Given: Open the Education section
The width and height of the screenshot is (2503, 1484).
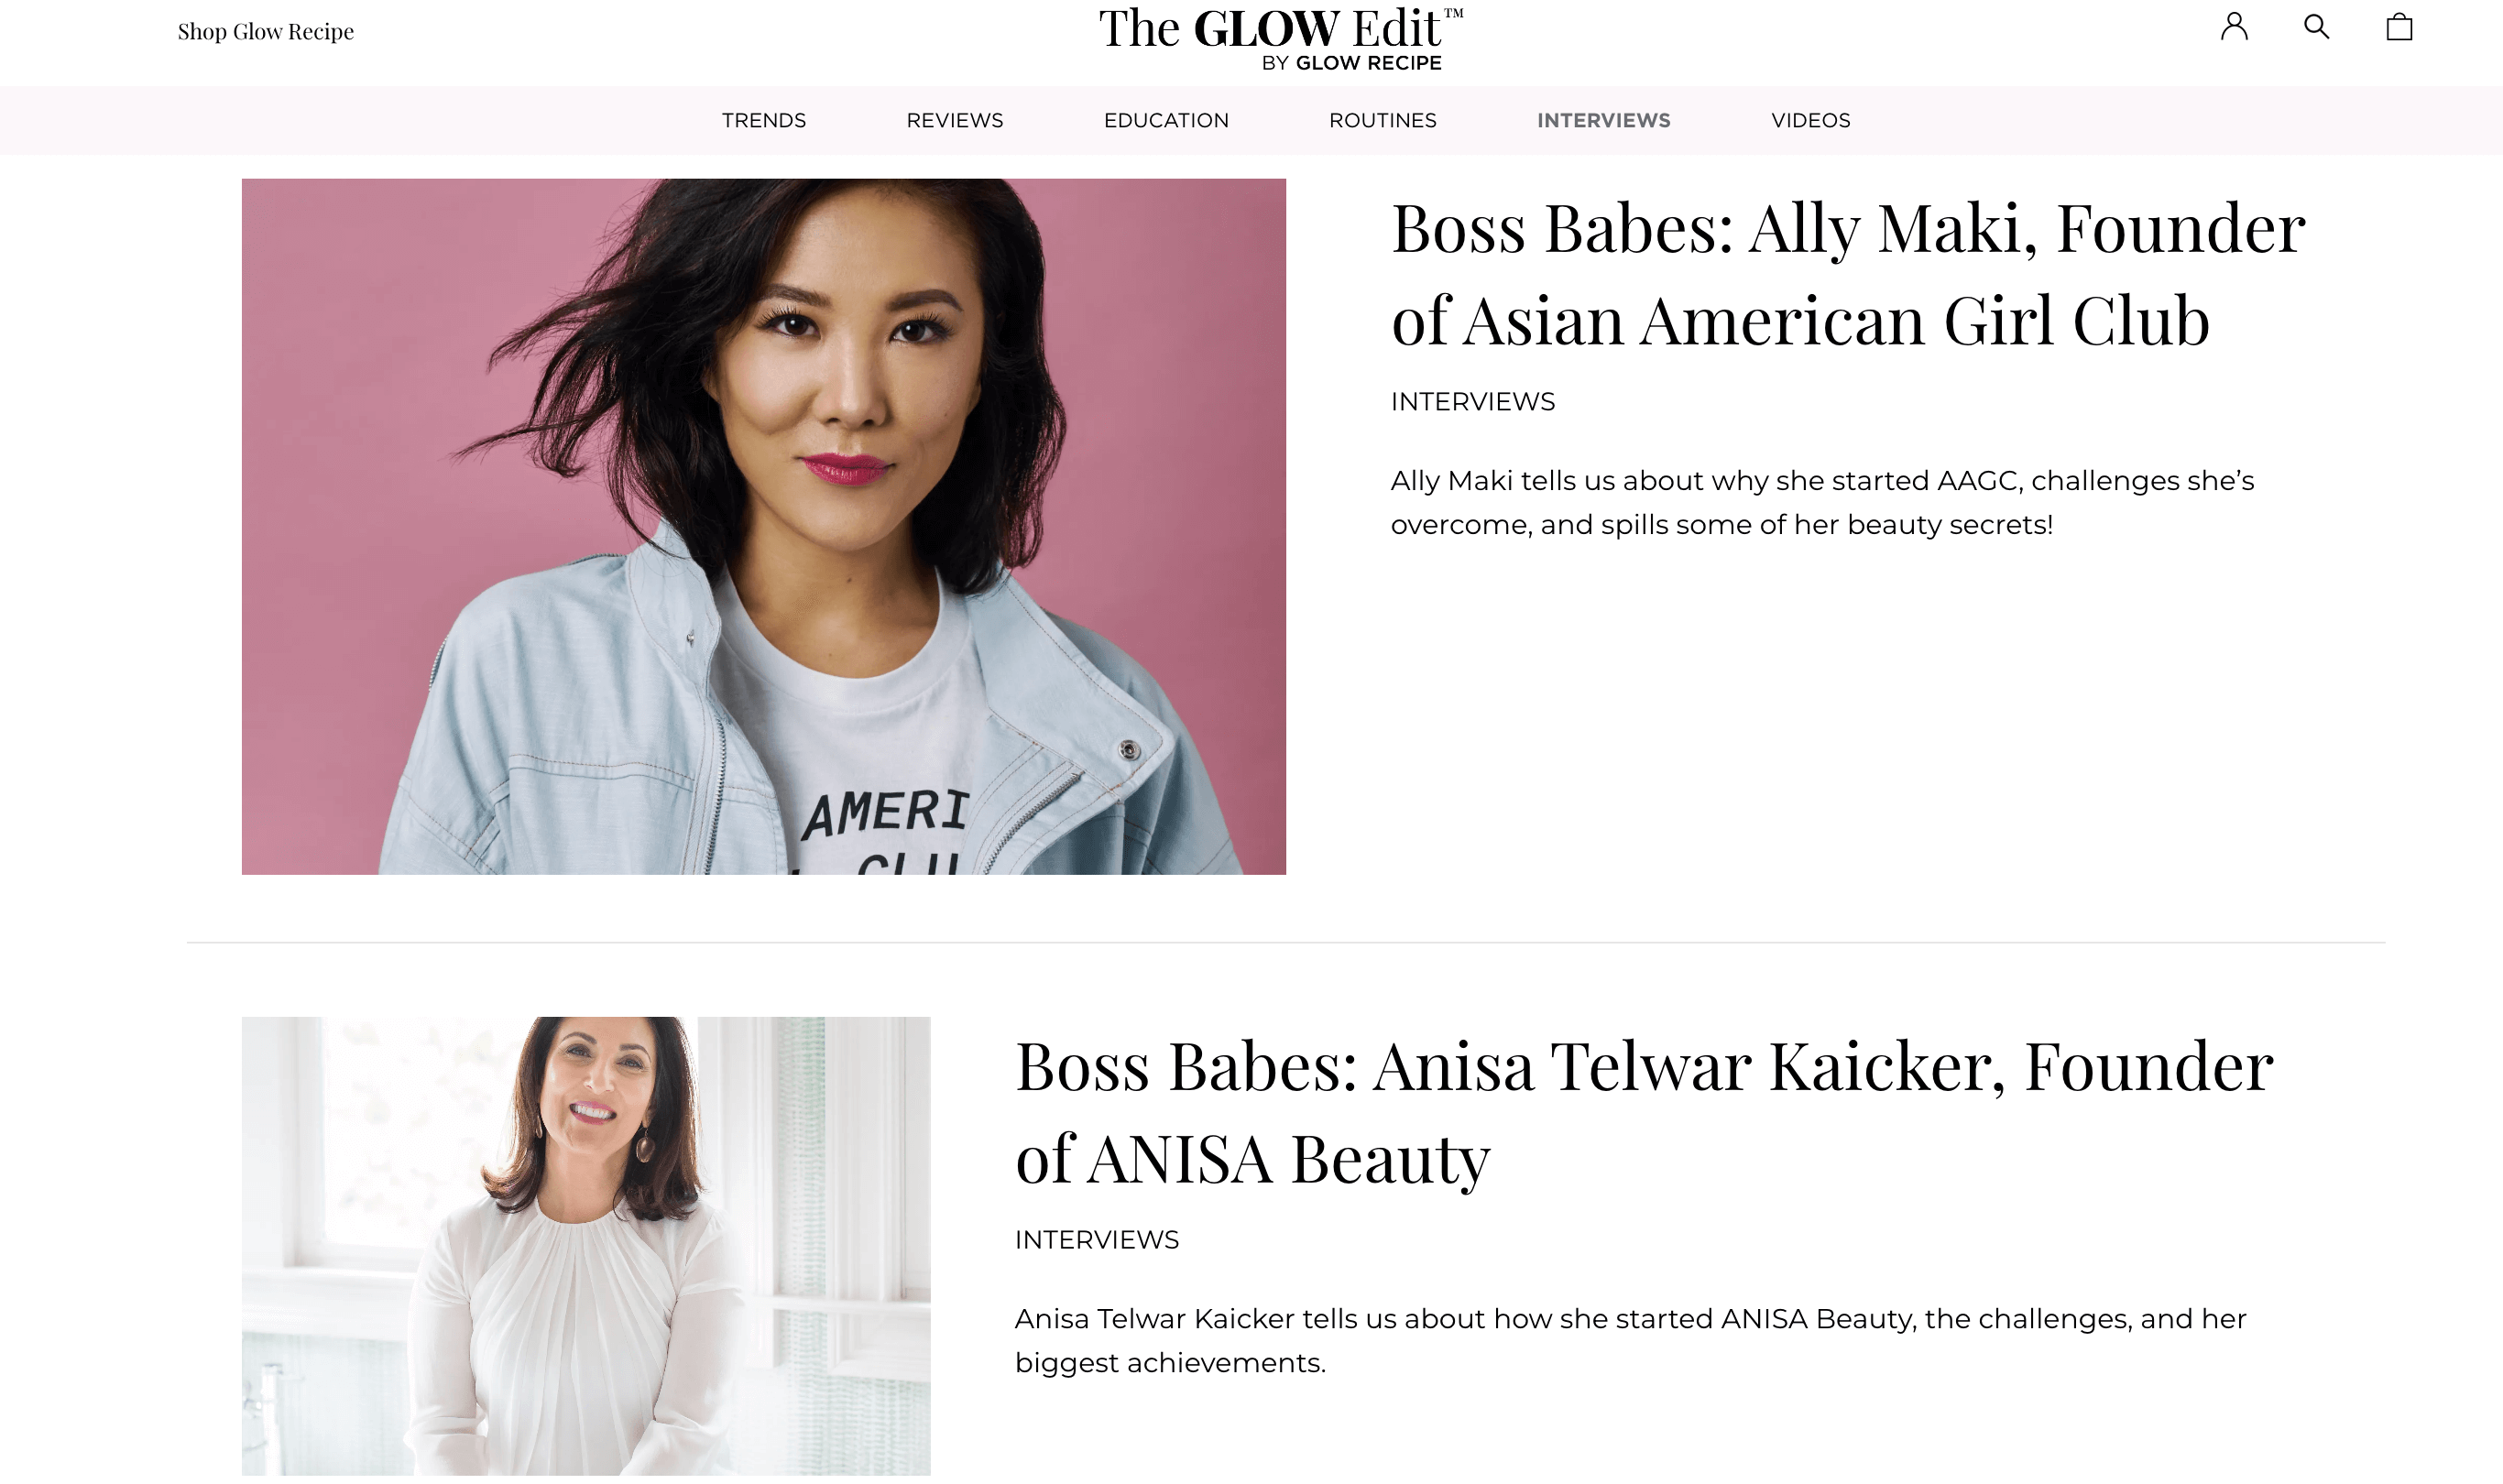Looking at the screenshot, I should point(1166,120).
